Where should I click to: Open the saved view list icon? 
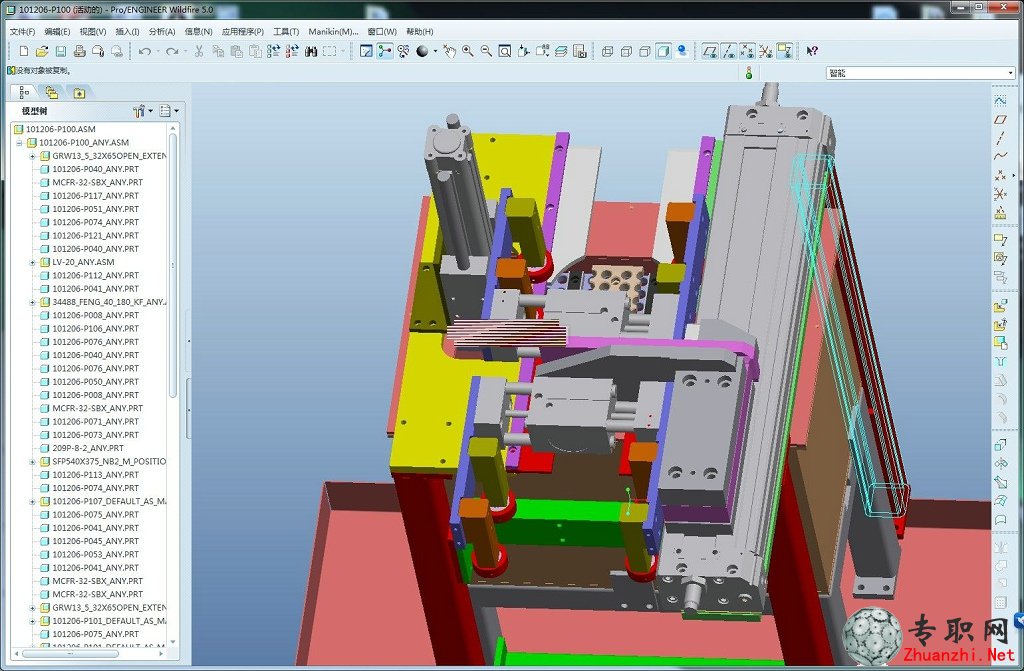542,51
